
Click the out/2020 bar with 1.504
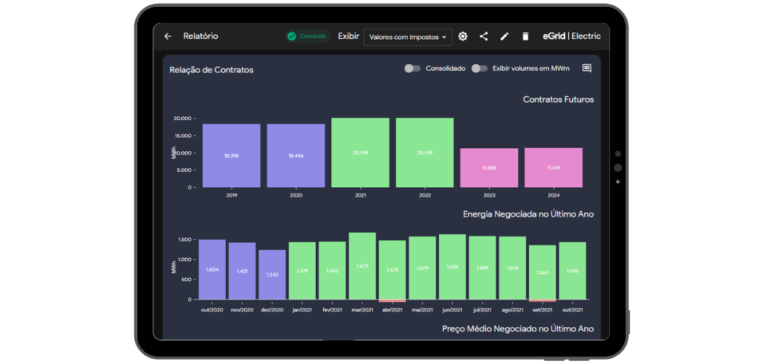[212, 269]
